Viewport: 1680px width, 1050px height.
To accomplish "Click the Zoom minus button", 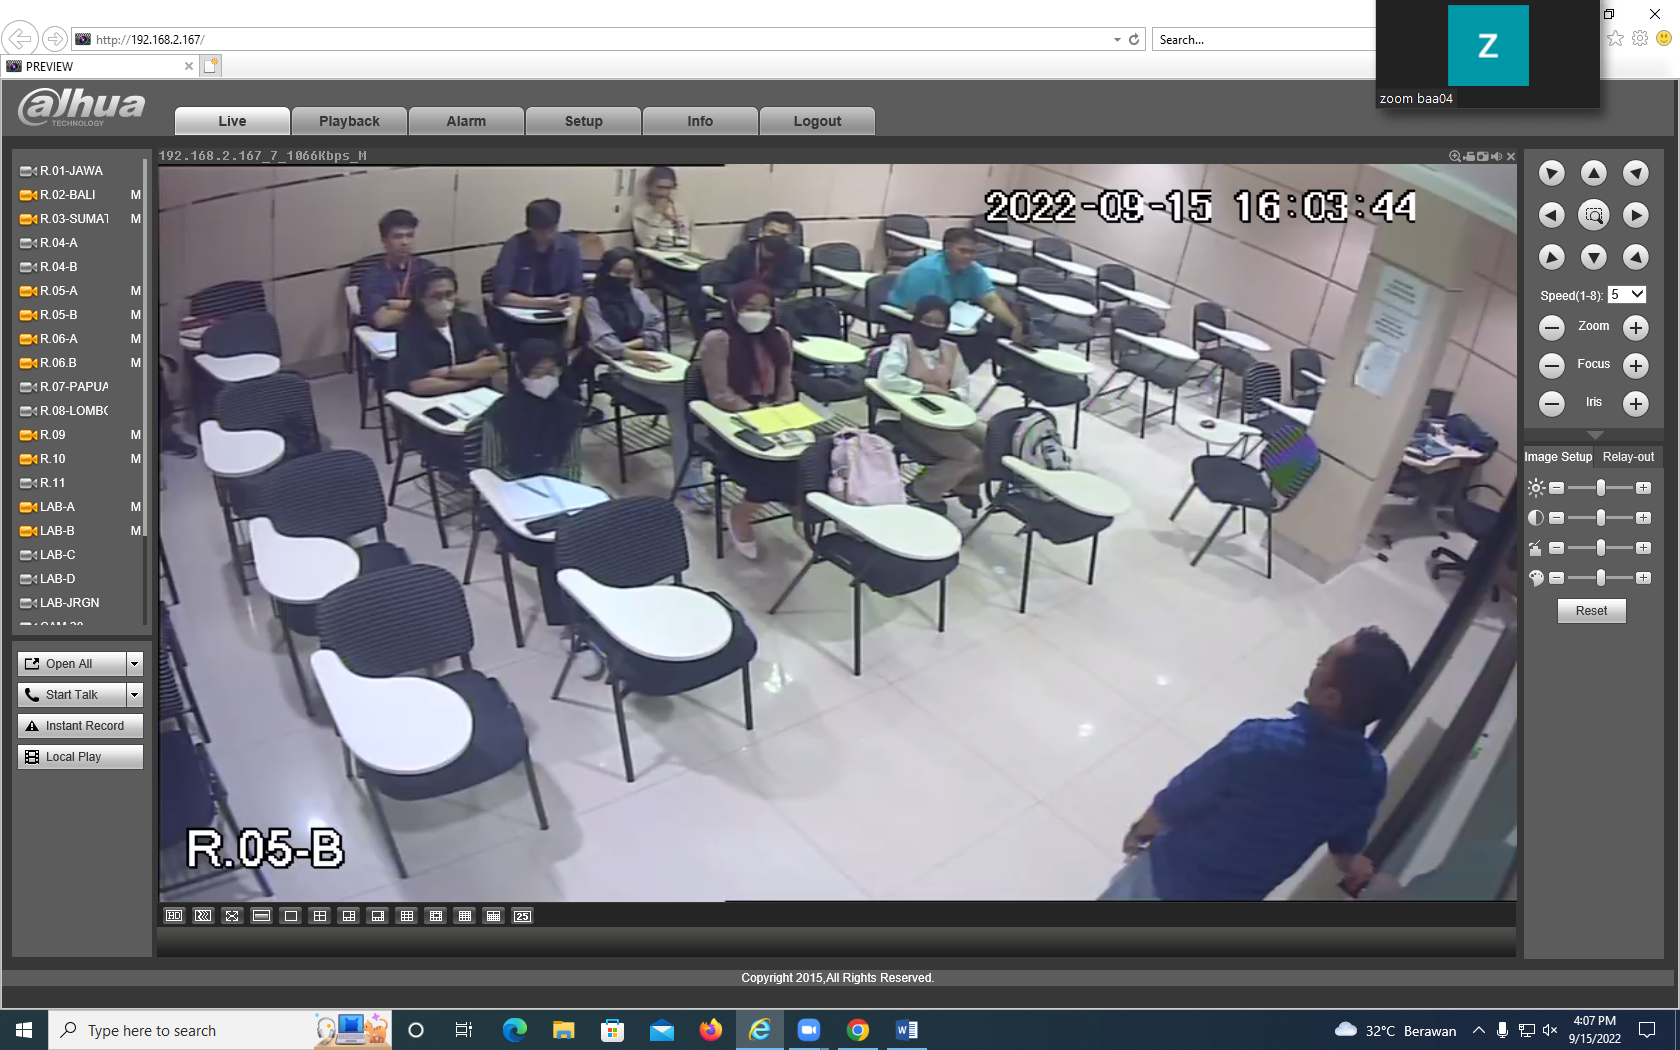I will (x=1552, y=327).
